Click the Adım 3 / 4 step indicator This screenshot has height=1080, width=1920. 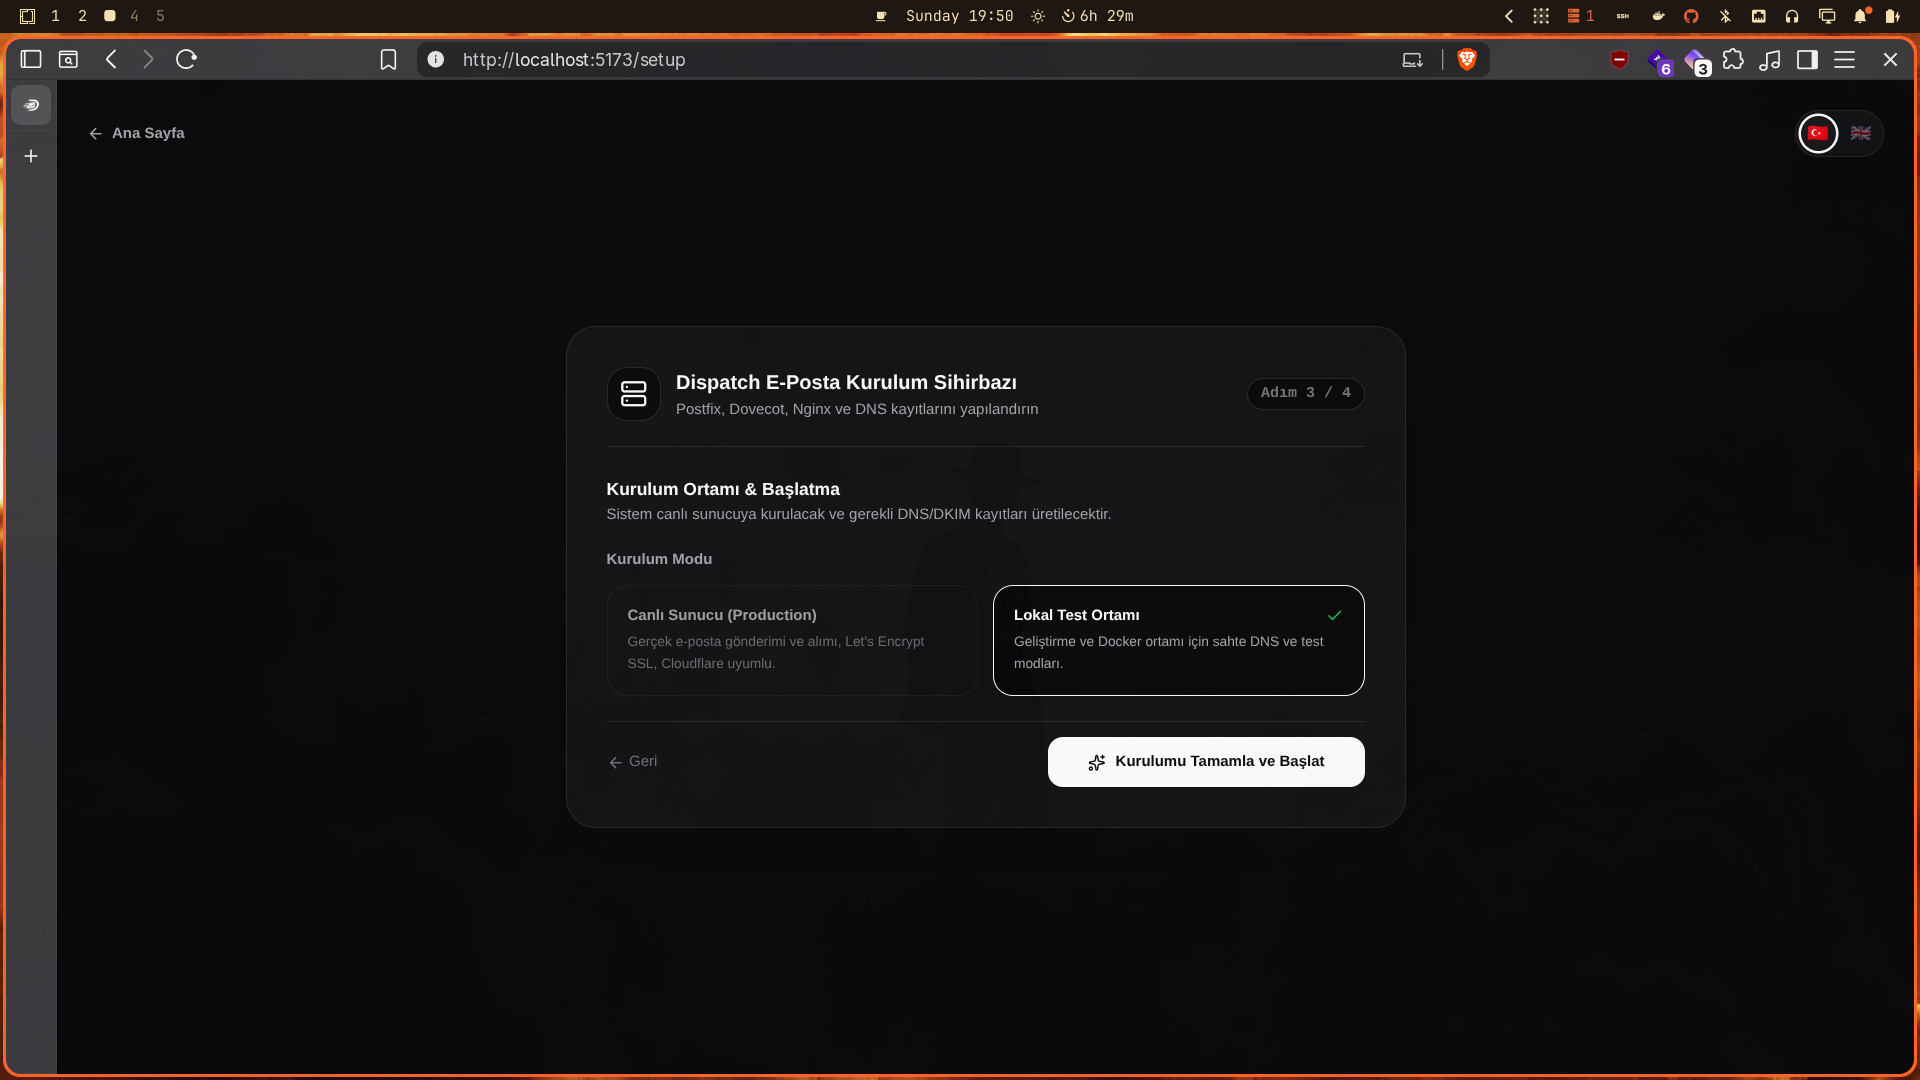point(1305,393)
